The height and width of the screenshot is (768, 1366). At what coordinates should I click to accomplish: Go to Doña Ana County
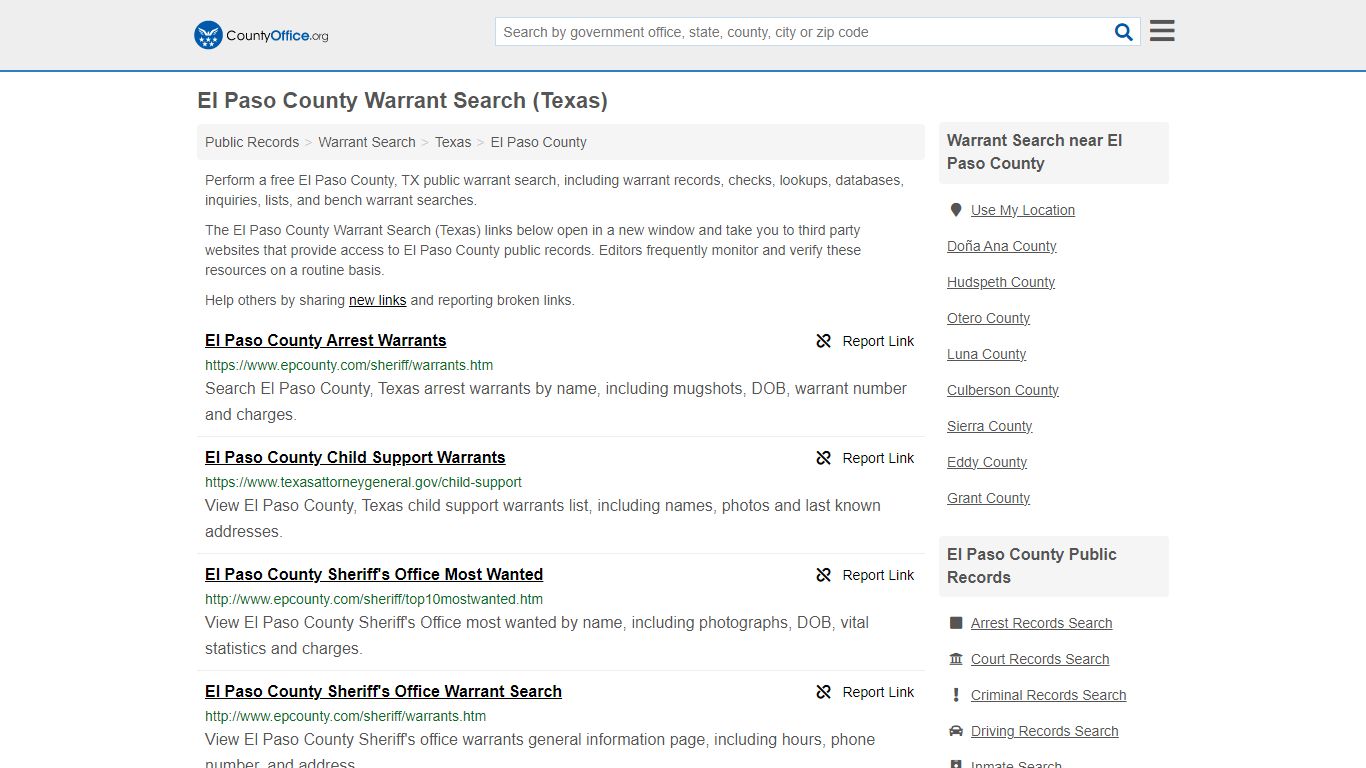click(1002, 246)
